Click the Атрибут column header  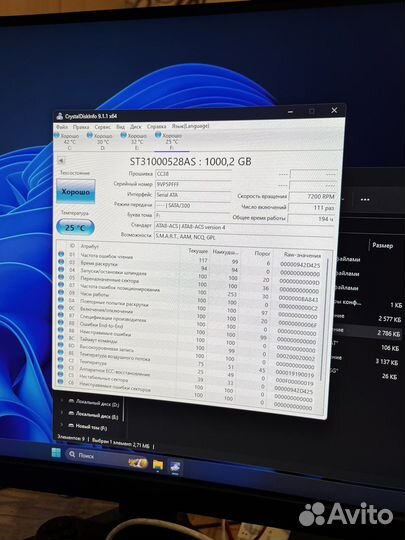tap(90, 247)
